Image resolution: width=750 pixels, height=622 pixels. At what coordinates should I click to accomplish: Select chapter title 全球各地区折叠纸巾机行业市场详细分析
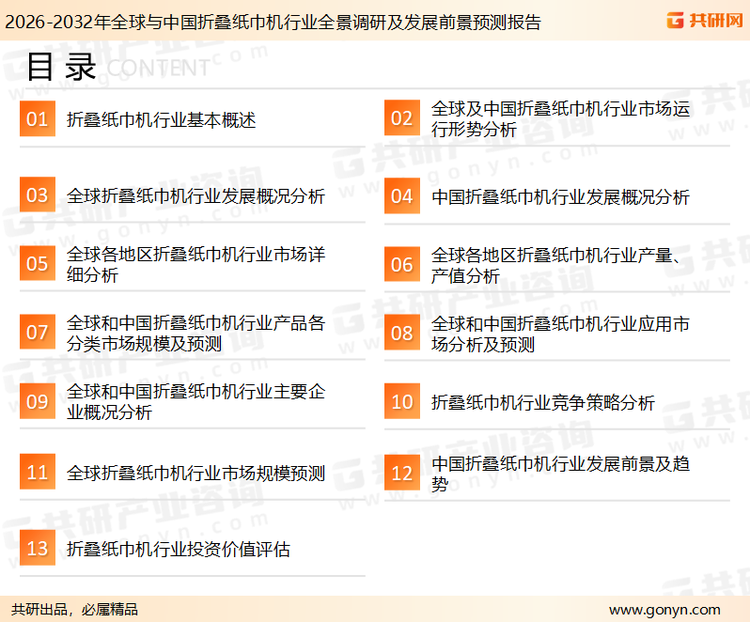click(196, 264)
